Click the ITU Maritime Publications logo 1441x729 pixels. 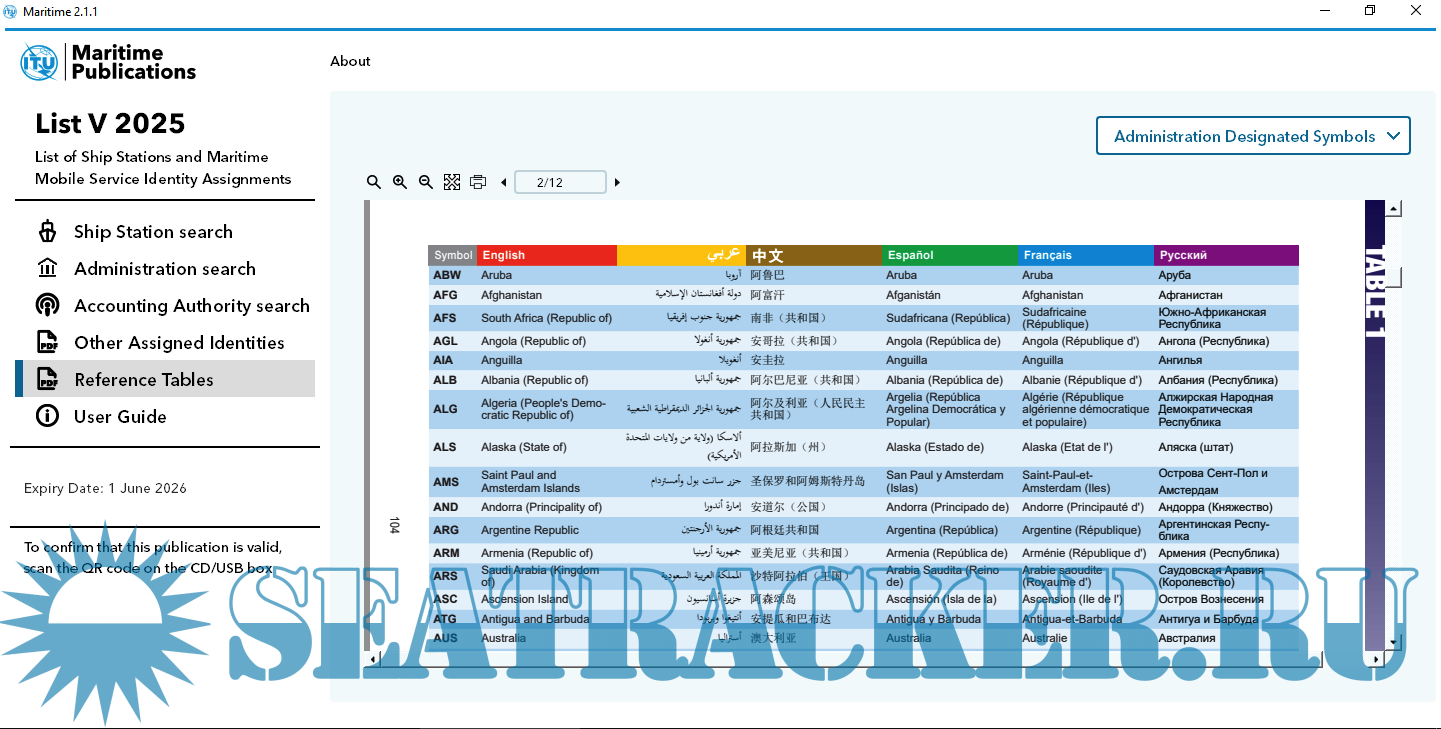(108, 62)
